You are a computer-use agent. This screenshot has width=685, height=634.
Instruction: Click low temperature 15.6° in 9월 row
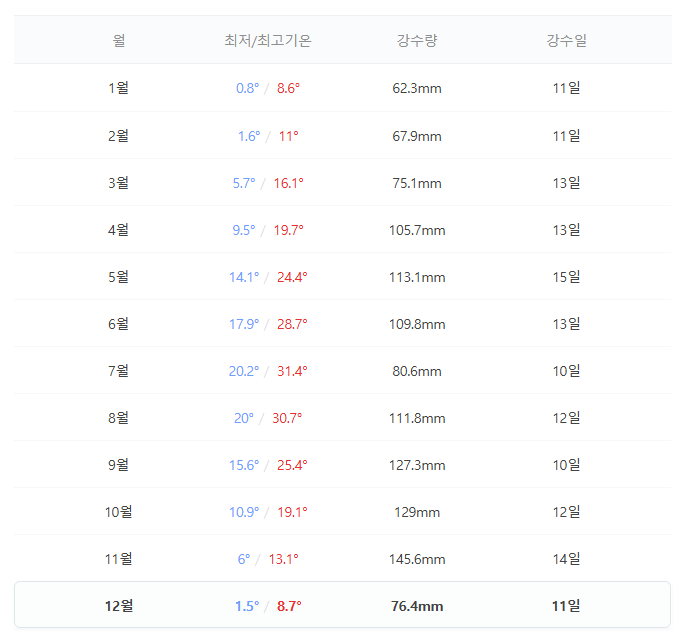point(244,465)
